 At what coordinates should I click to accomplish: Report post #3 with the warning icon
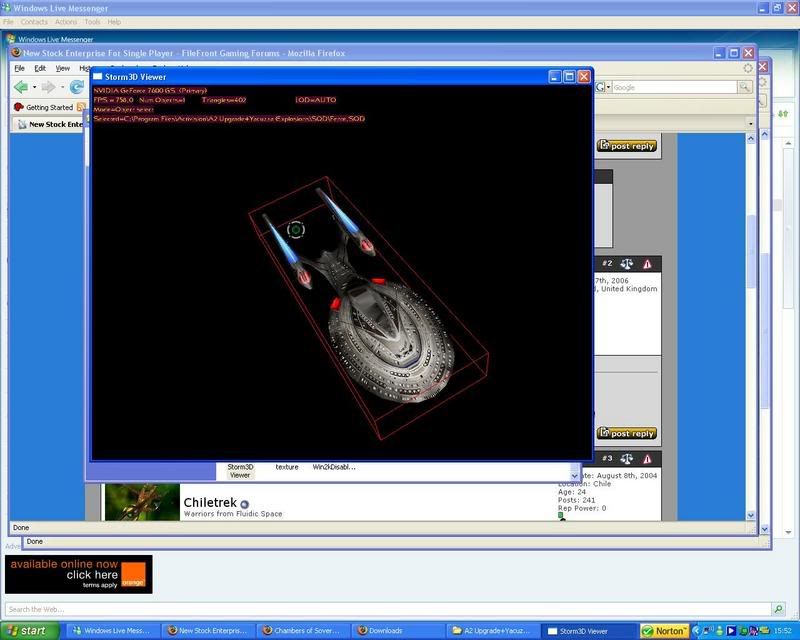click(x=647, y=459)
